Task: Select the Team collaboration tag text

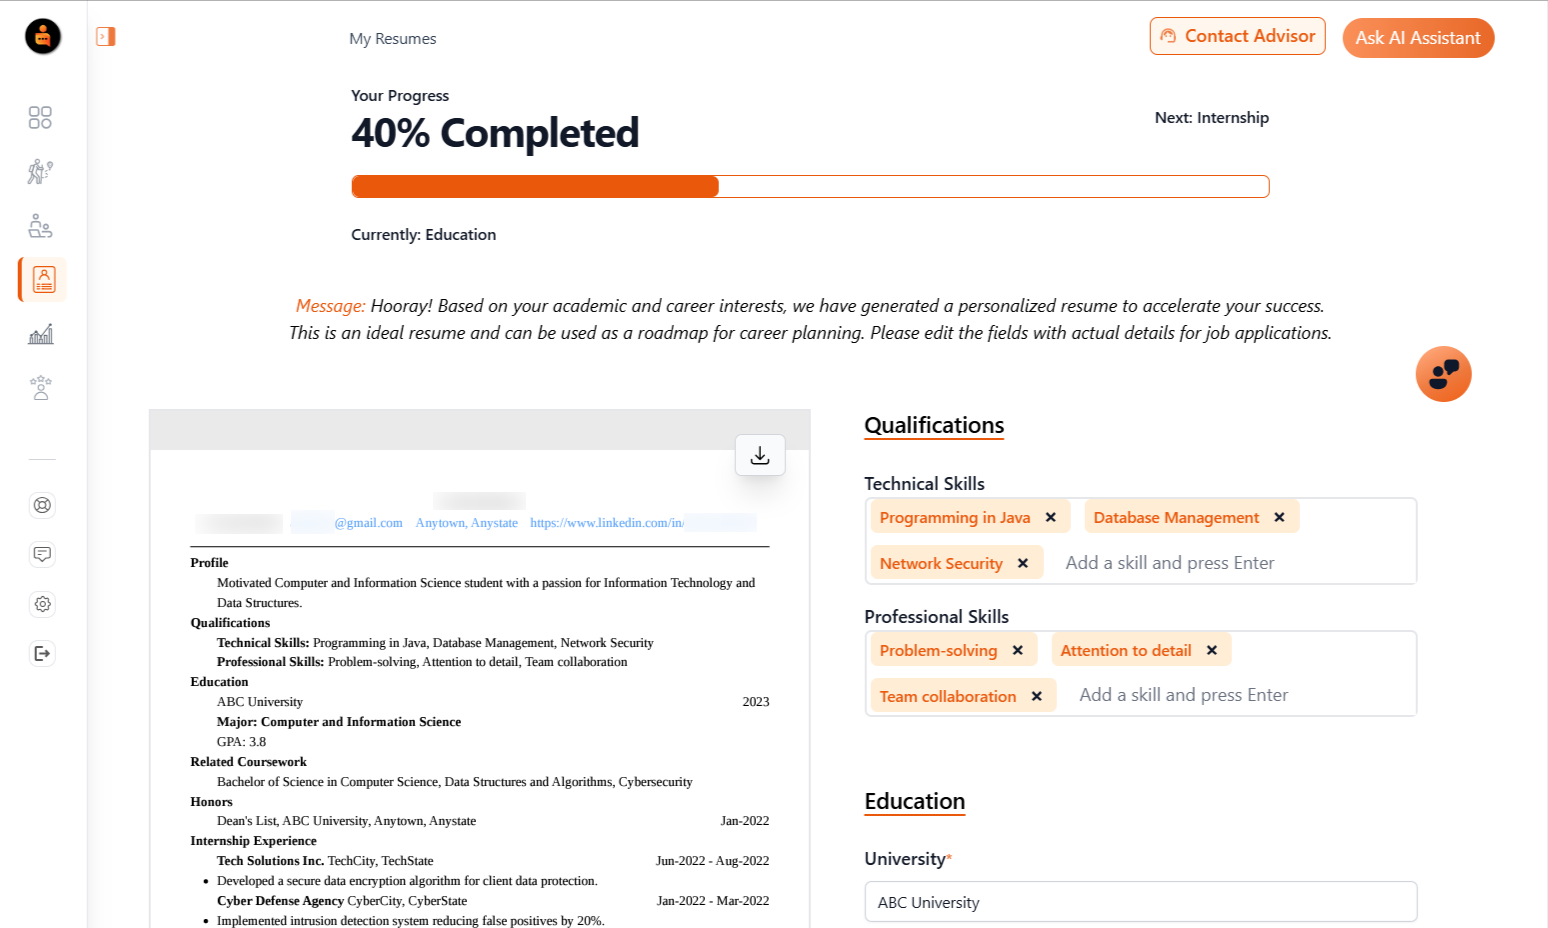Action: tap(948, 696)
